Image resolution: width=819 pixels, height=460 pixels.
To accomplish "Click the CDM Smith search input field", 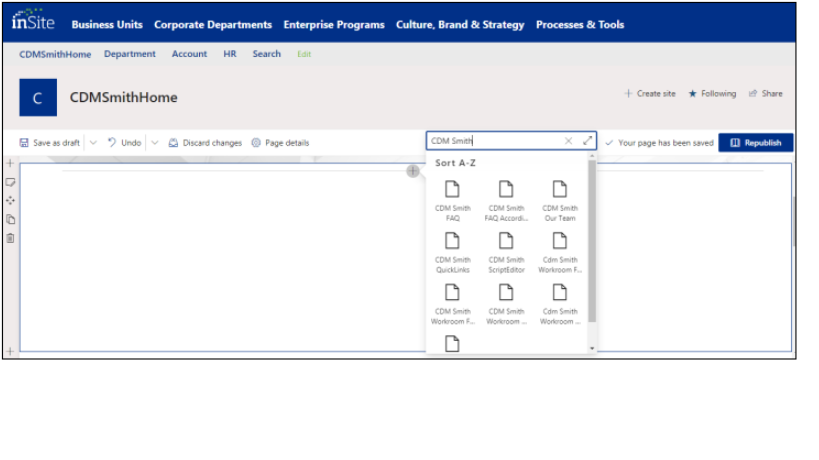I will tap(495, 142).
